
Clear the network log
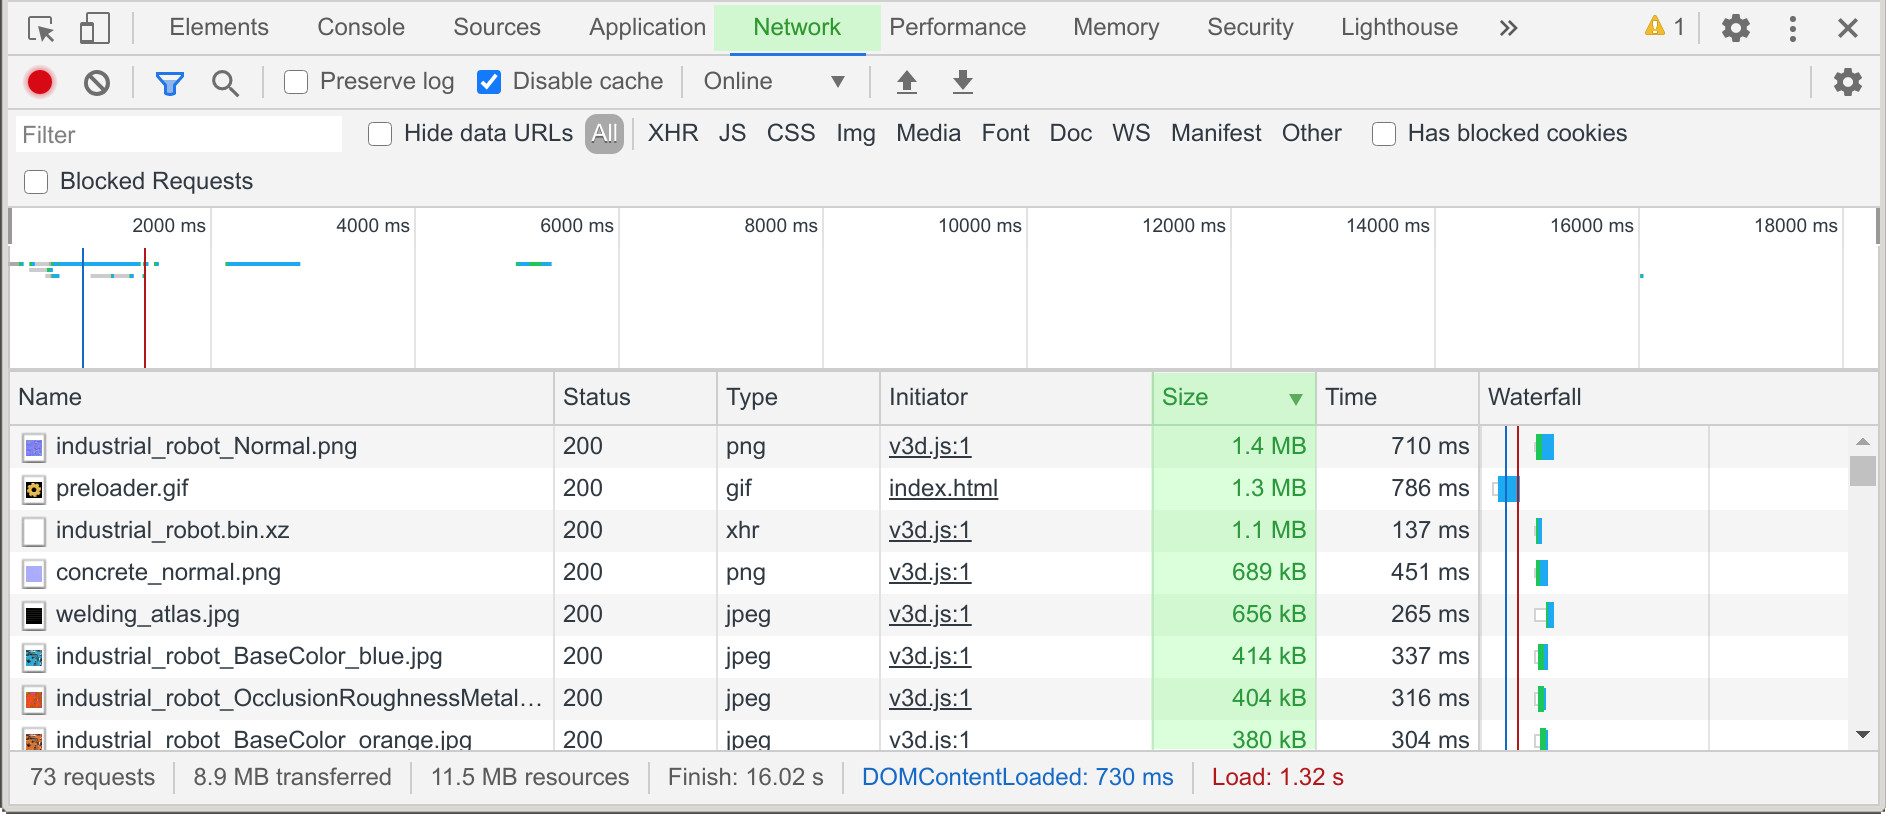(x=97, y=82)
